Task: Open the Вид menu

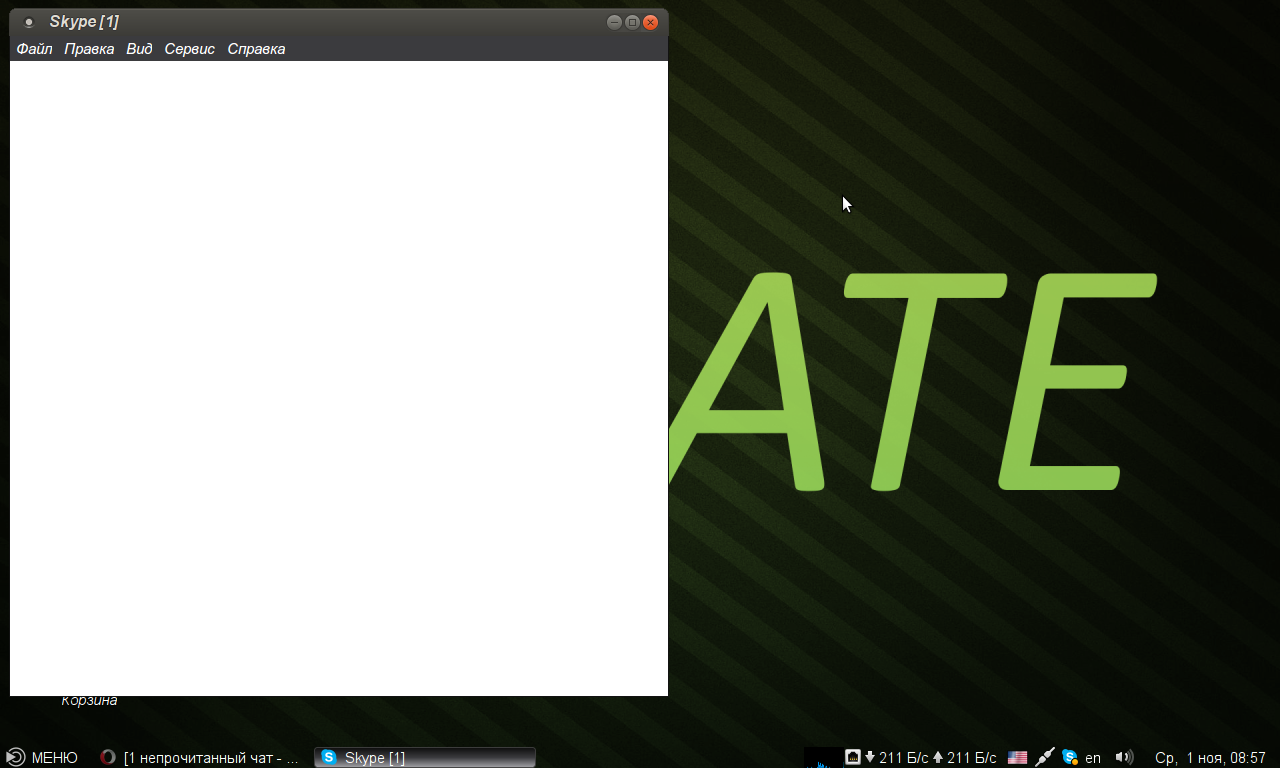Action: coord(139,49)
